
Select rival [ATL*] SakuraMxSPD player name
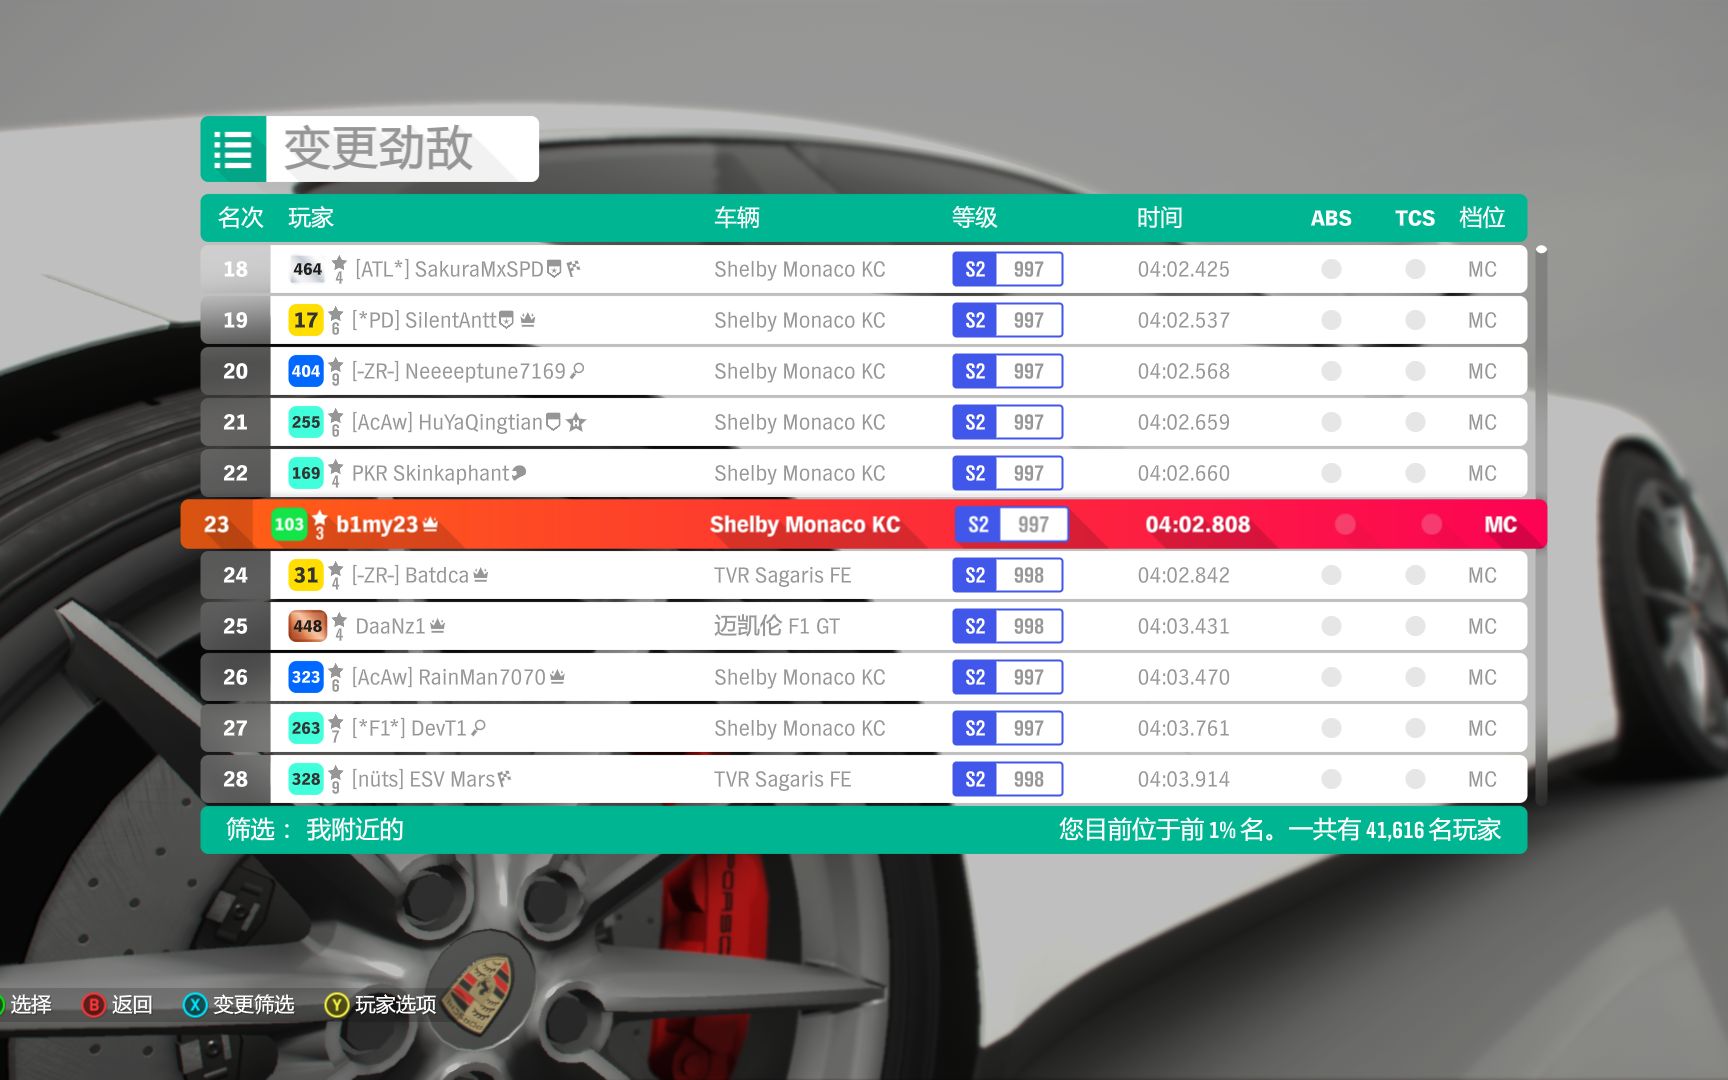pyautogui.click(x=449, y=269)
